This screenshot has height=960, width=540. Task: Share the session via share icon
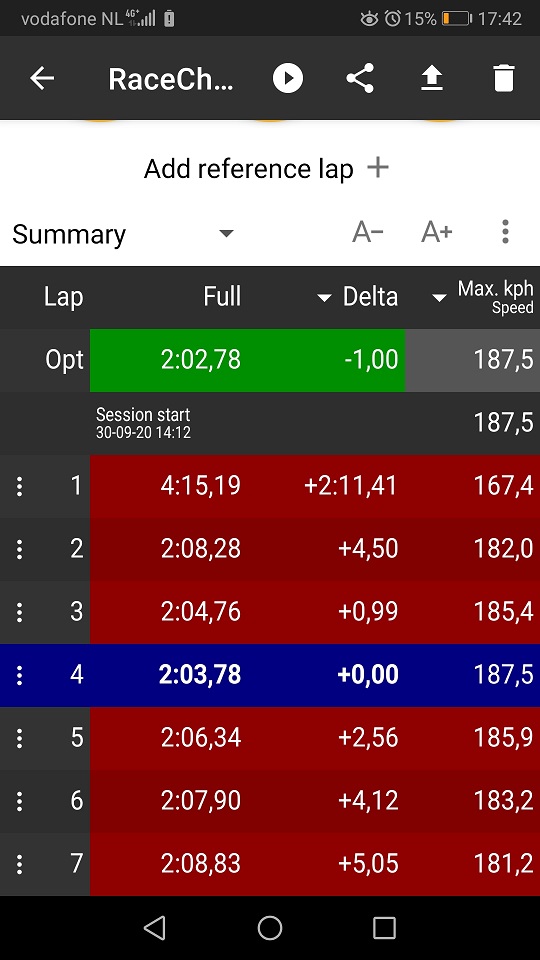tap(360, 78)
